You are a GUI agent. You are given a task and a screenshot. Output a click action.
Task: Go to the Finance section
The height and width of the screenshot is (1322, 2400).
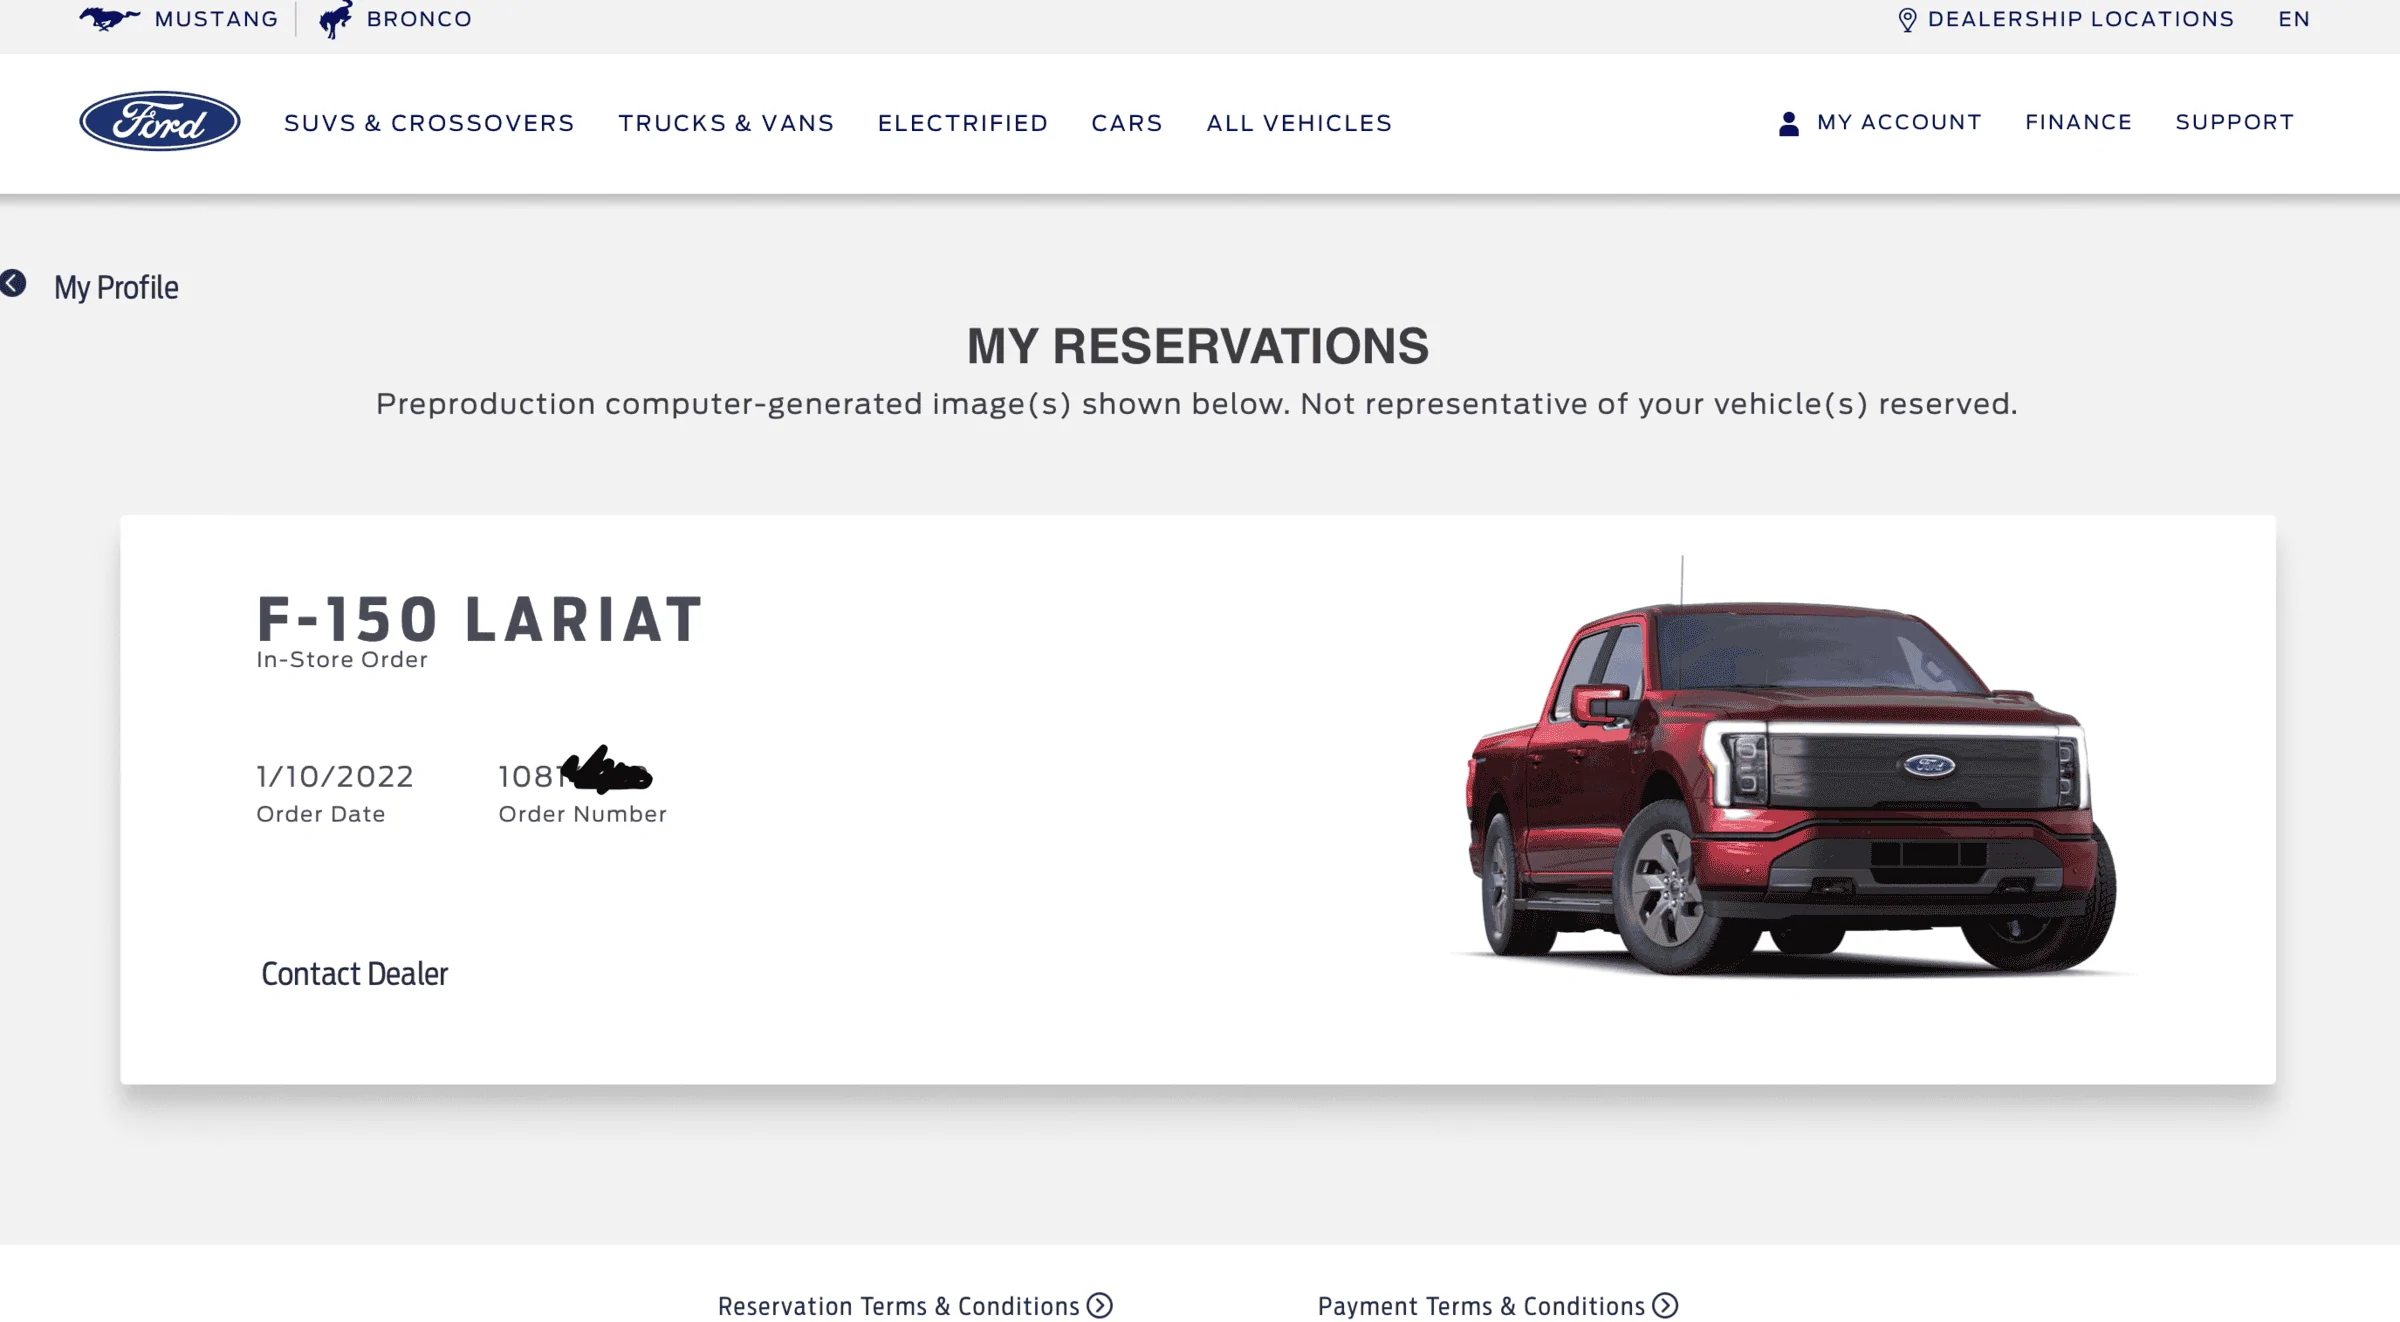click(x=2079, y=122)
